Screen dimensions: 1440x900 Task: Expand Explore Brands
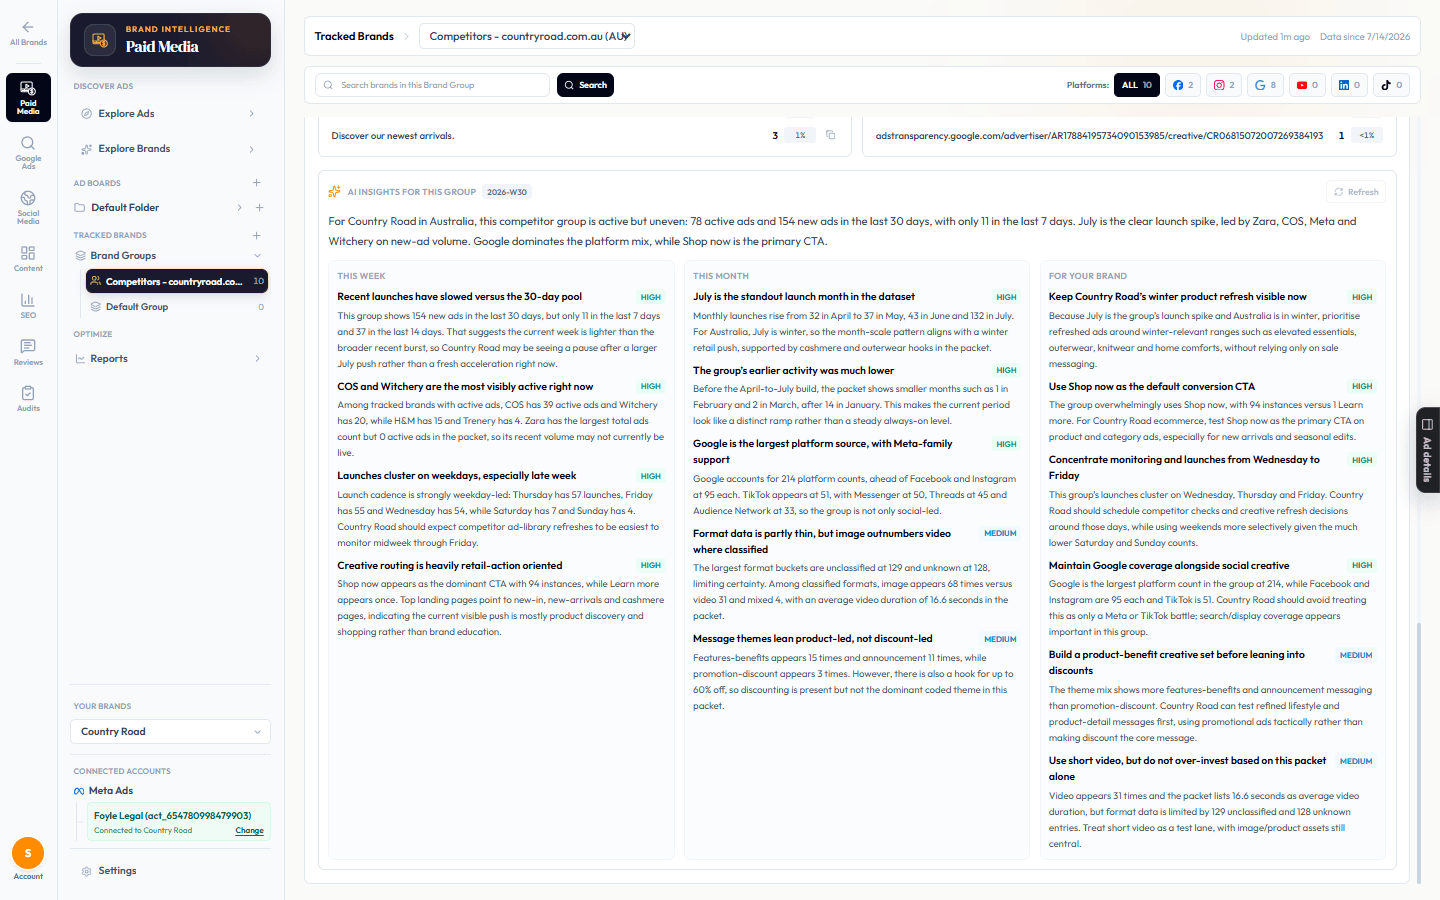pos(251,149)
